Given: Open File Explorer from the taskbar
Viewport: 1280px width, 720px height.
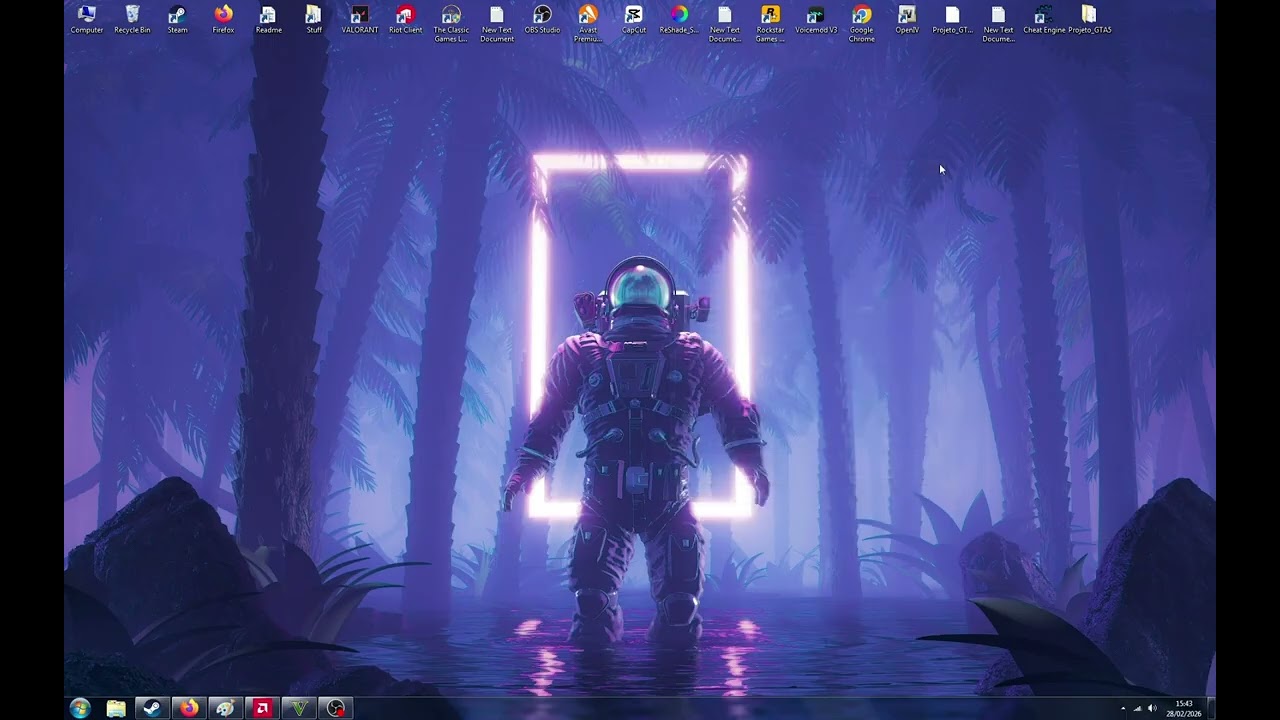Looking at the screenshot, I should point(116,709).
